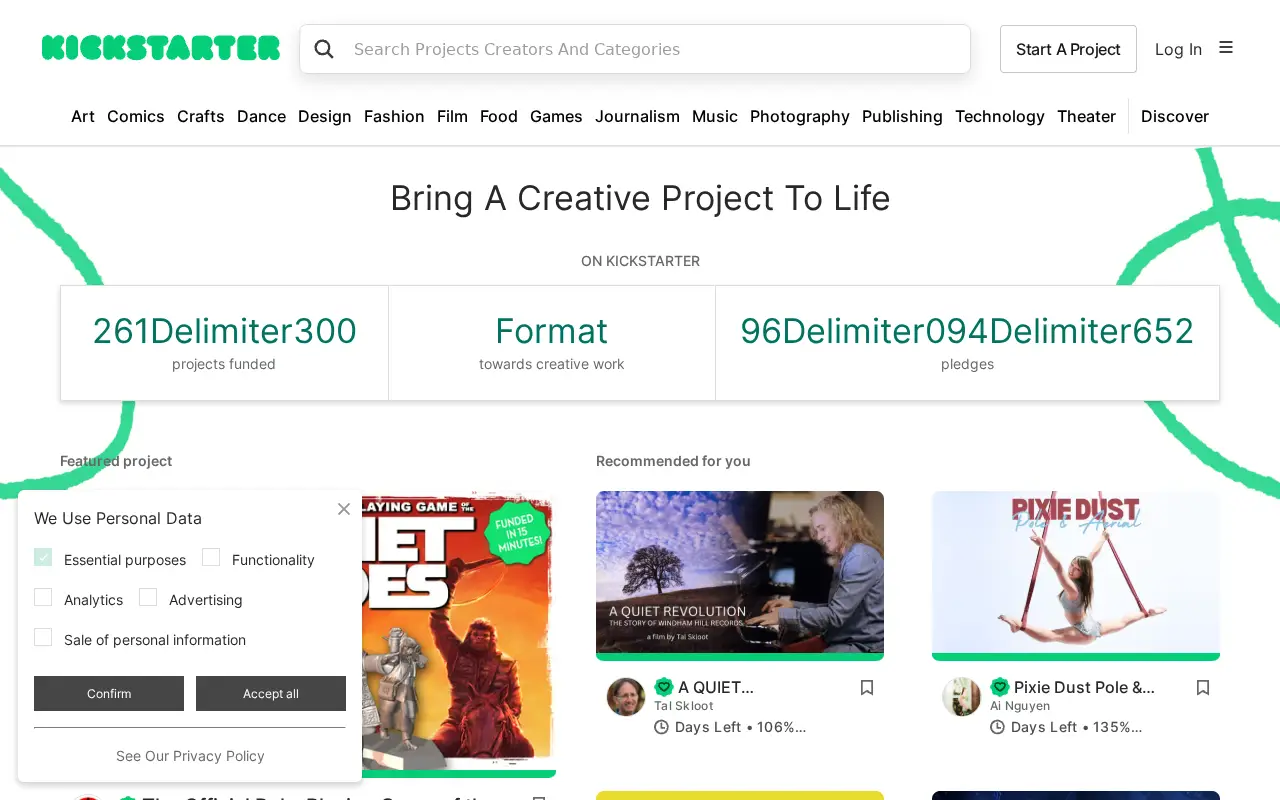Bookmark the Pixie Dust Pole project
The image size is (1280, 800).
pyautogui.click(x=1203, y=687)
